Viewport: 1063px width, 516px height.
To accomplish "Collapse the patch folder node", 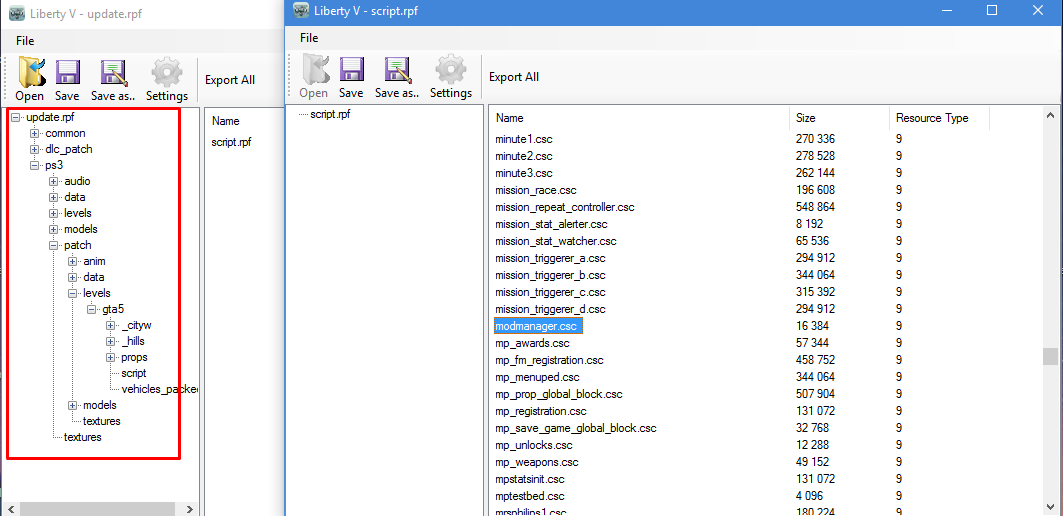I will [54, 245].
